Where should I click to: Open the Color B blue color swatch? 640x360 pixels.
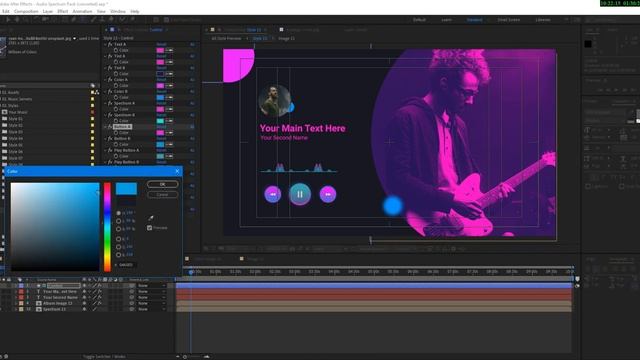pos(160,98)
